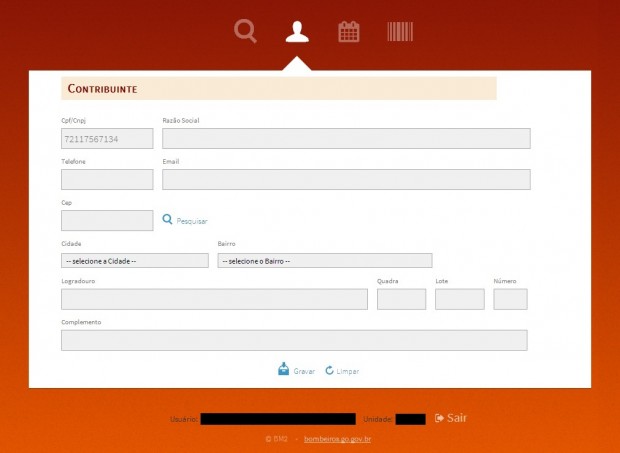620x453 pixels.
Task: Click the Complemento input field
Action: pos(294,340)
